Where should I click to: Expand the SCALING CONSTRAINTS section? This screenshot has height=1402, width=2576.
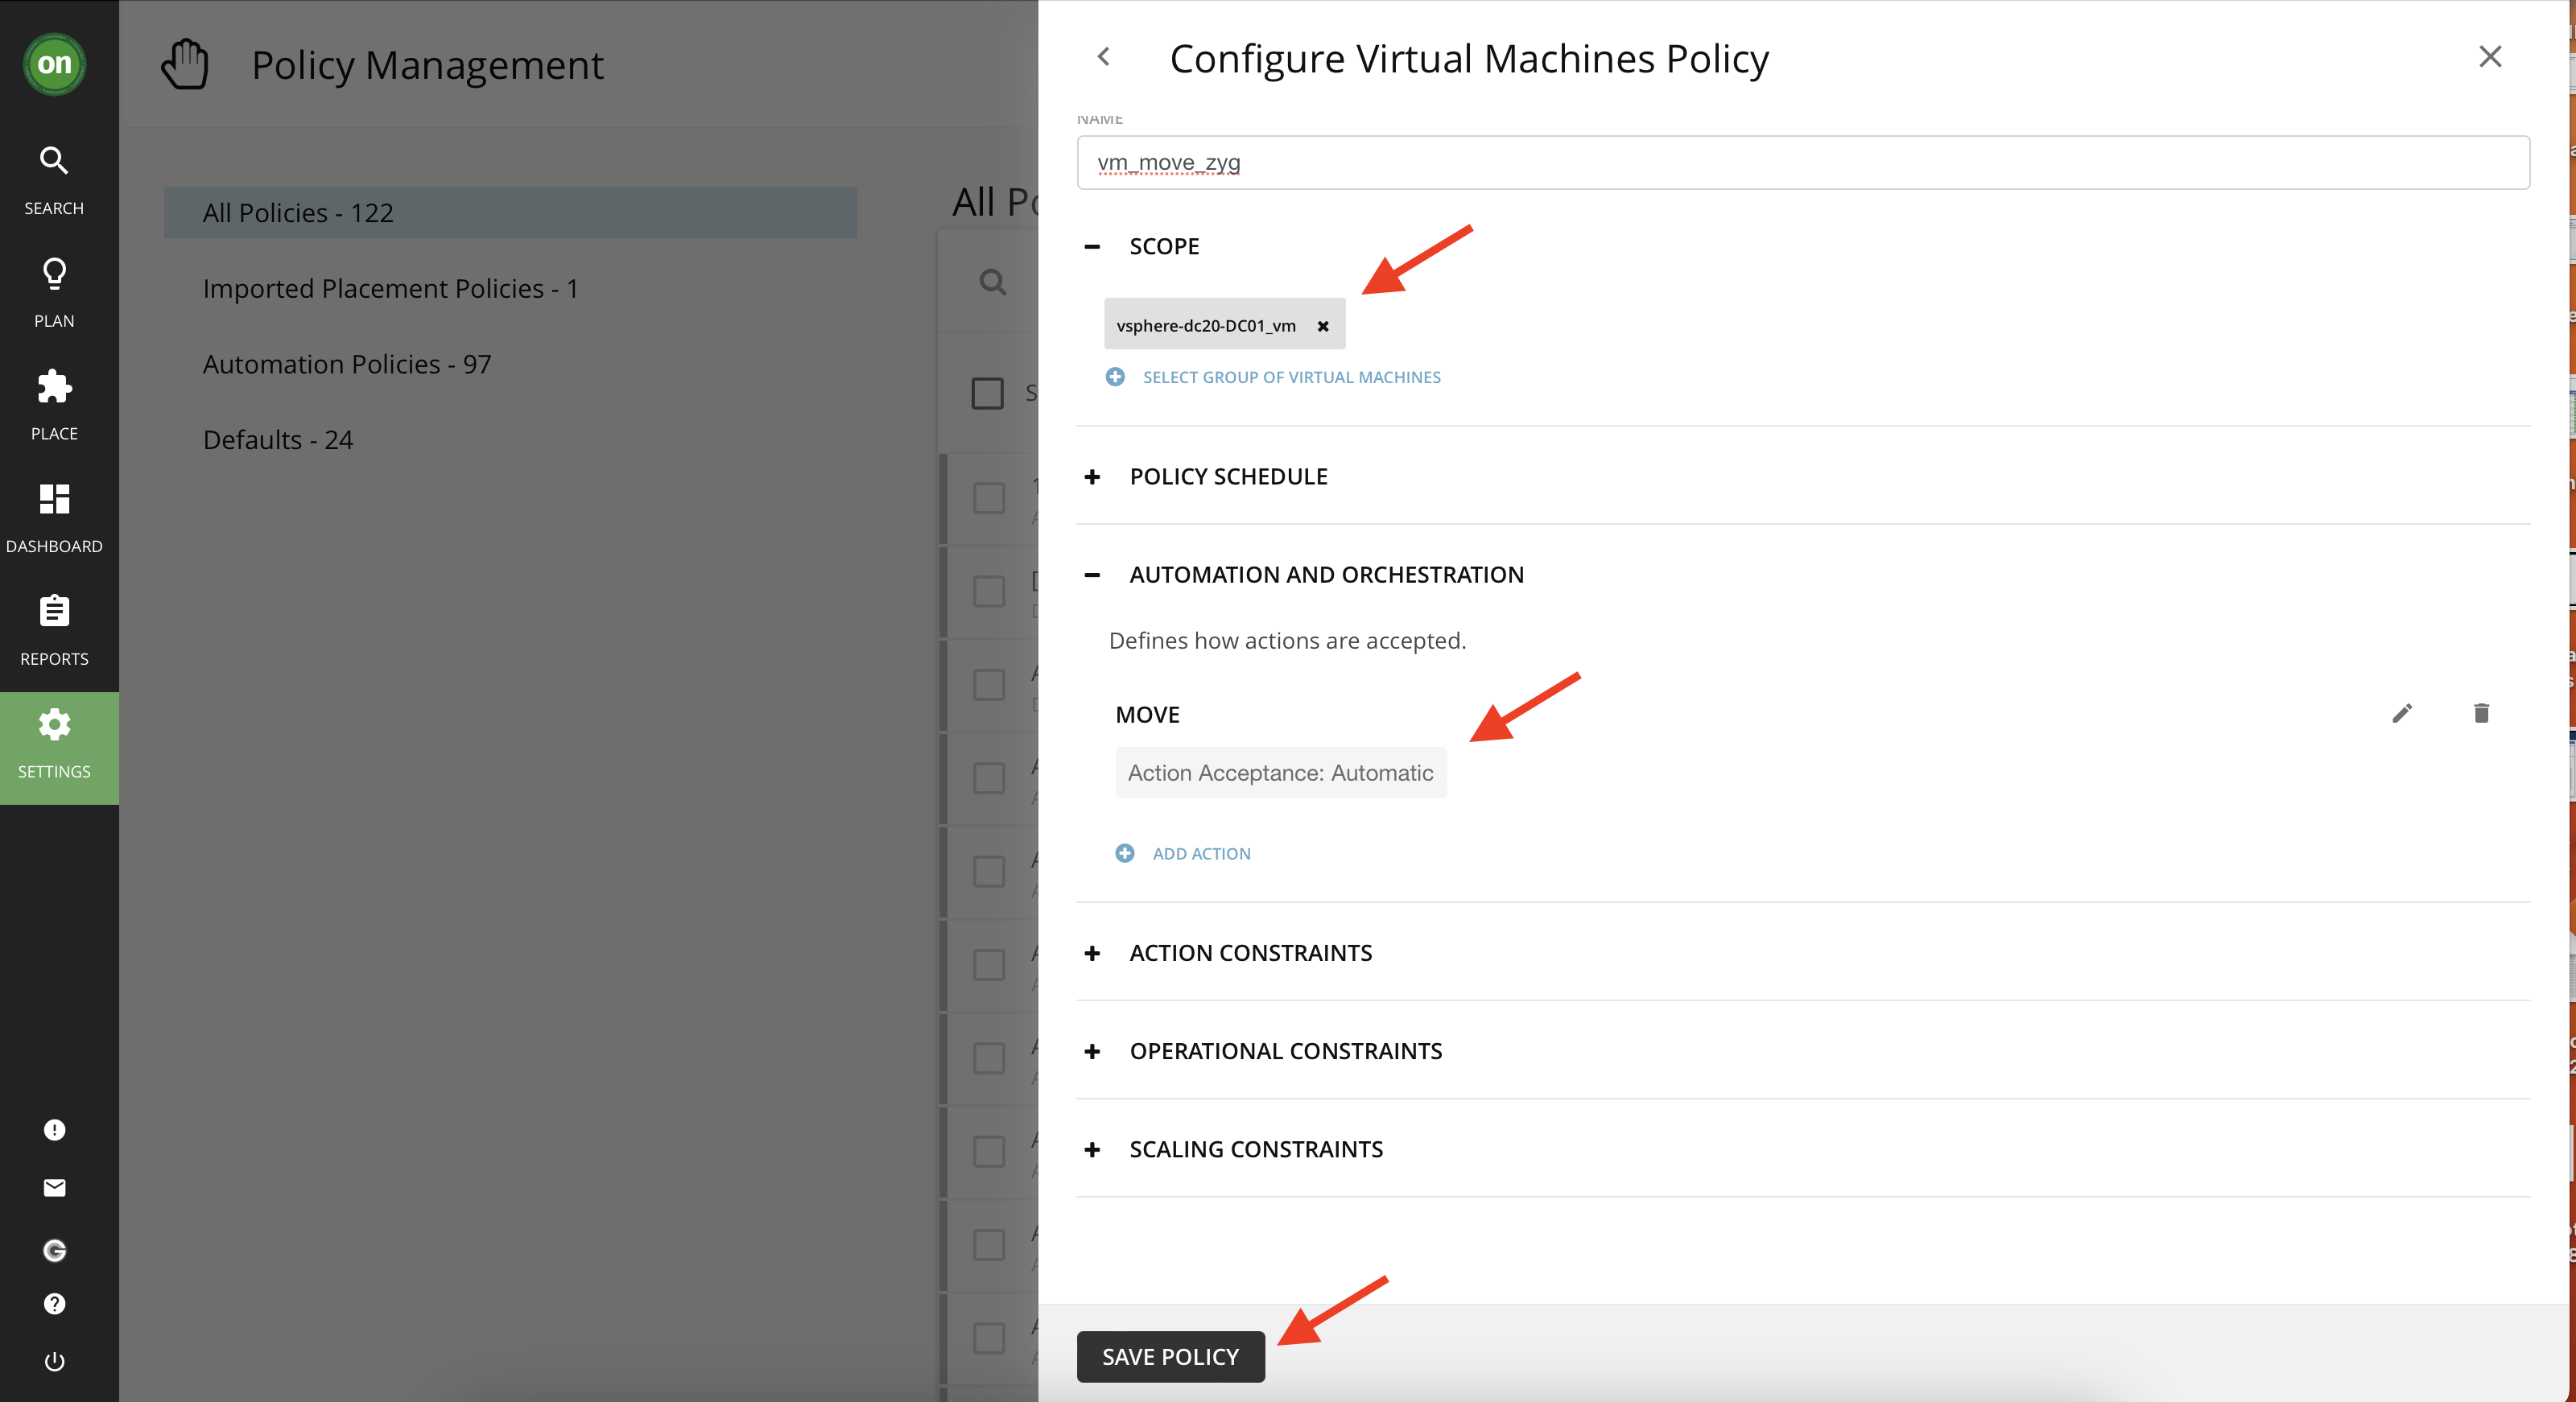tap(1092, 1149)
